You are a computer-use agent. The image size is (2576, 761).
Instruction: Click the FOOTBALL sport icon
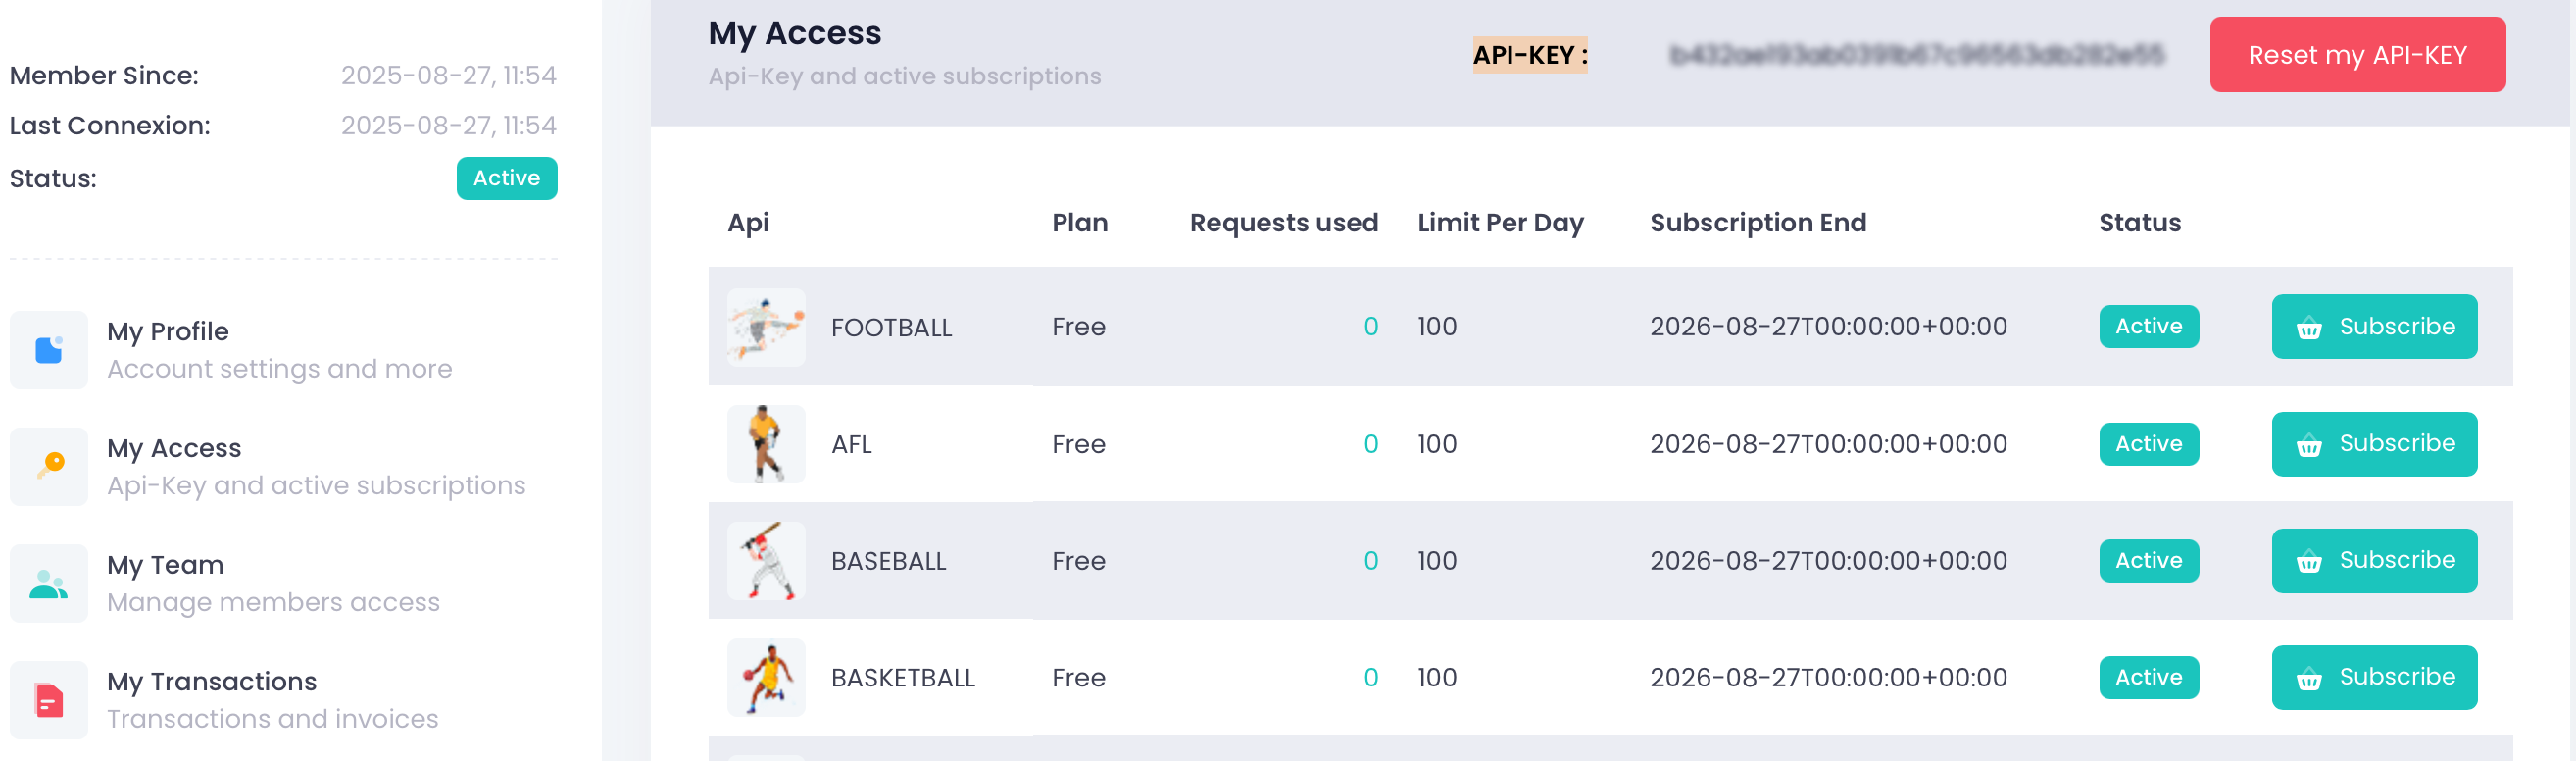point(765,327)
